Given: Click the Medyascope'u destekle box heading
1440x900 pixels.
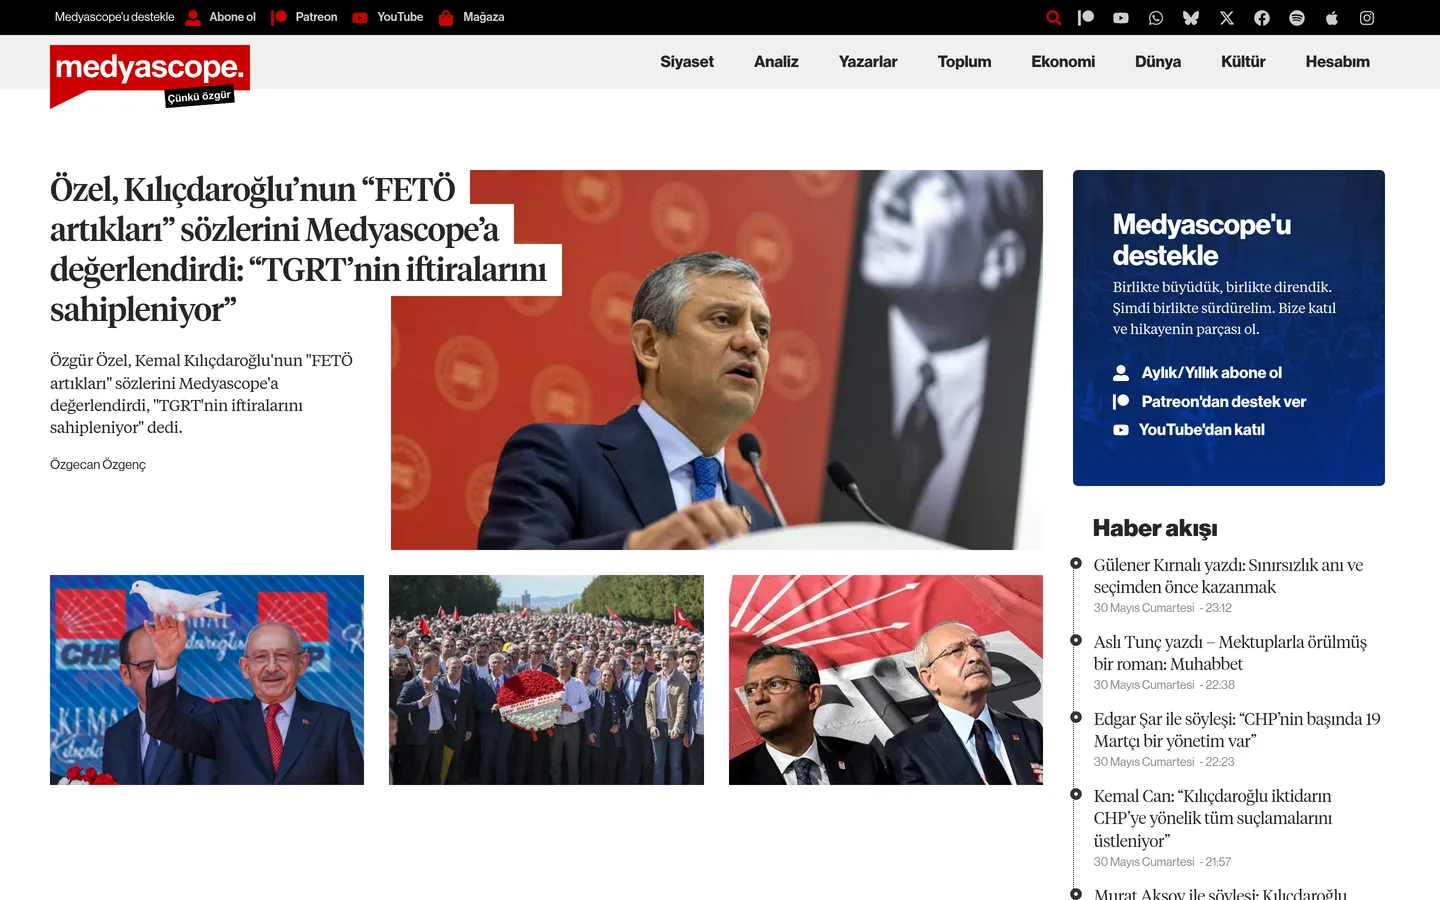Looking at the screenshot, I should pyautogui.click(x=1202, y=240).
